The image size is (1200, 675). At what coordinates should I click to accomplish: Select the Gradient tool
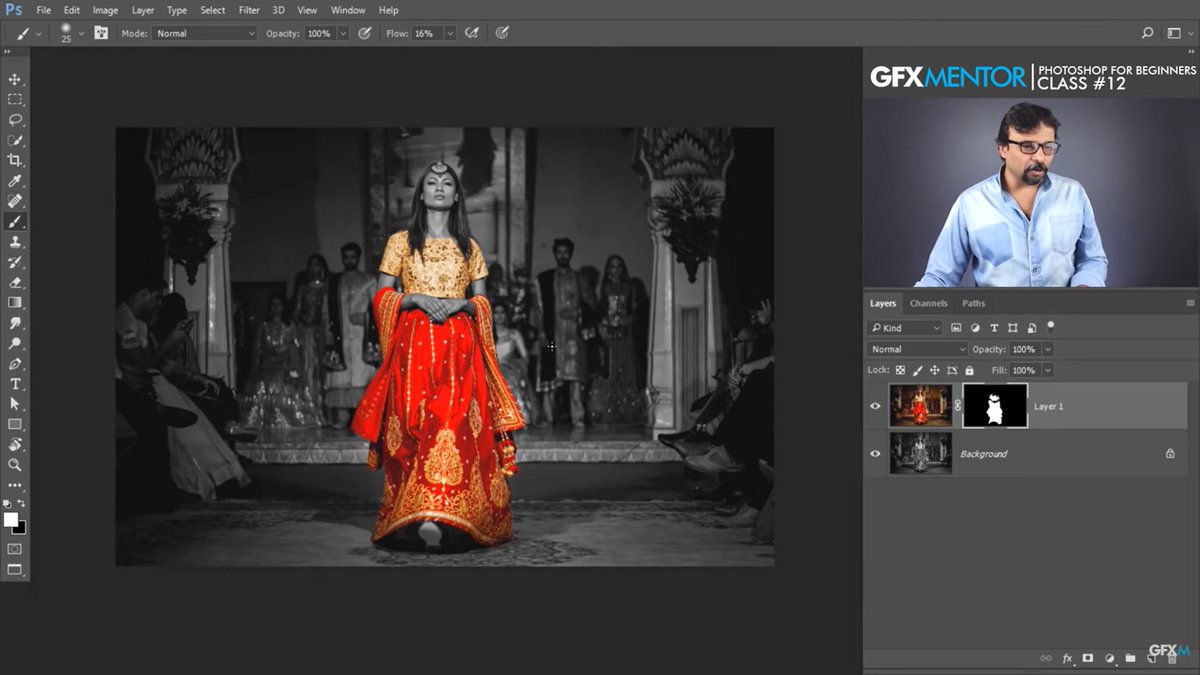[15, 303]
